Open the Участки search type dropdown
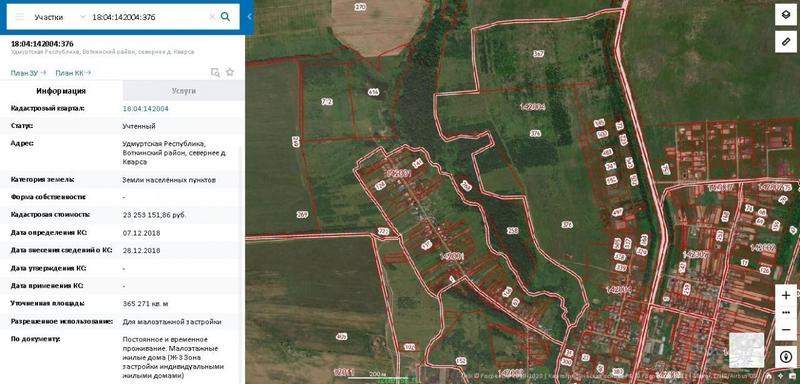This screenshot has height=384, width=800. pos(59,17)
